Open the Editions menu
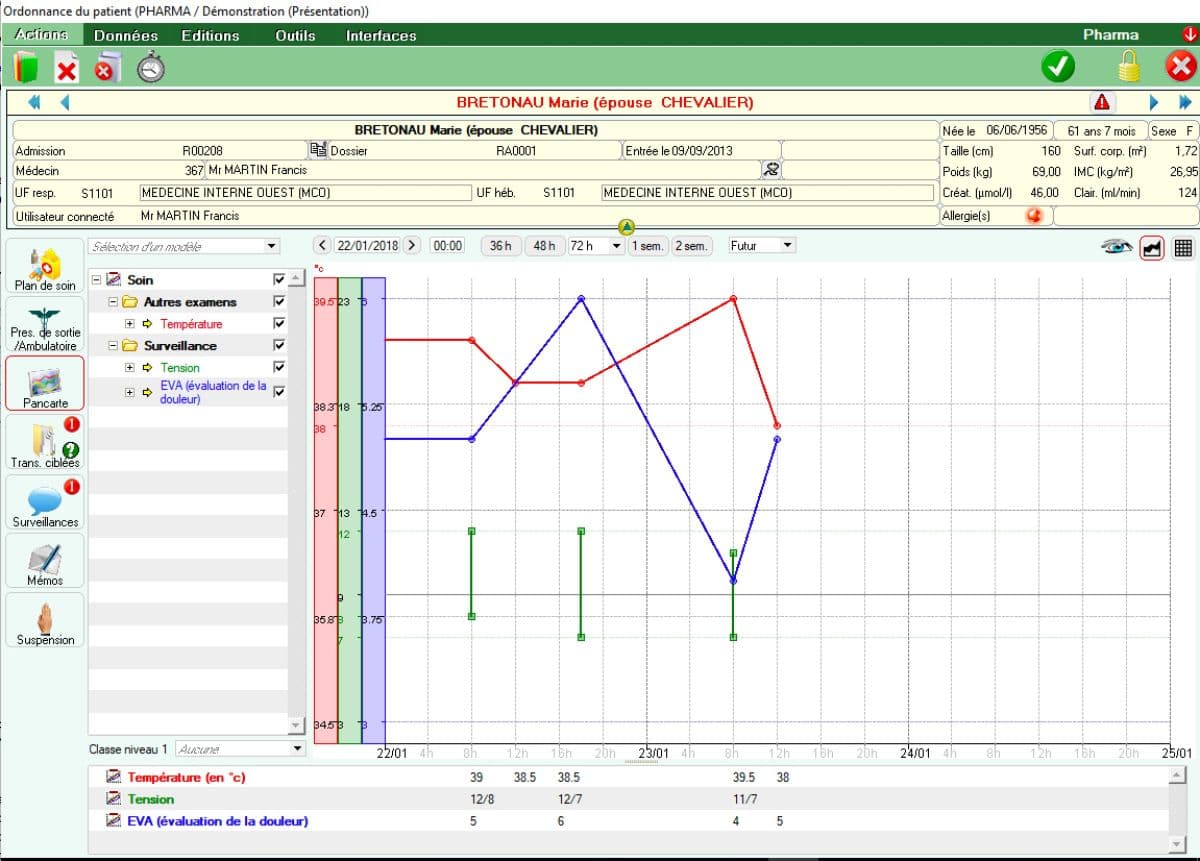This screenshot has width=1200, height=861. click(210, 35)
